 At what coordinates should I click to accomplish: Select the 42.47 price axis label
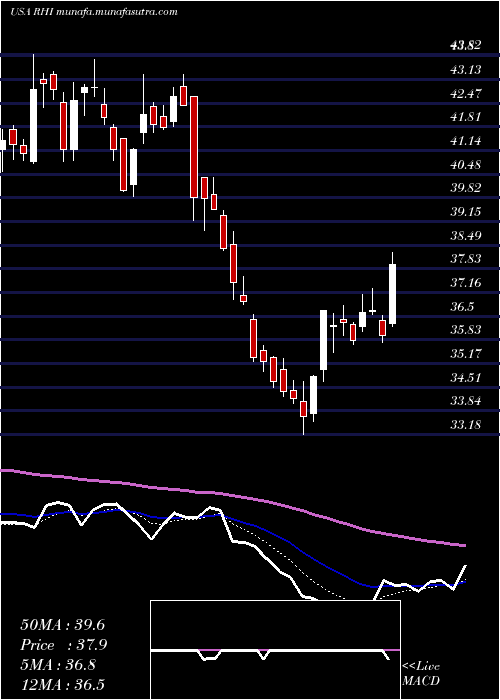click(x=466, y=94)
